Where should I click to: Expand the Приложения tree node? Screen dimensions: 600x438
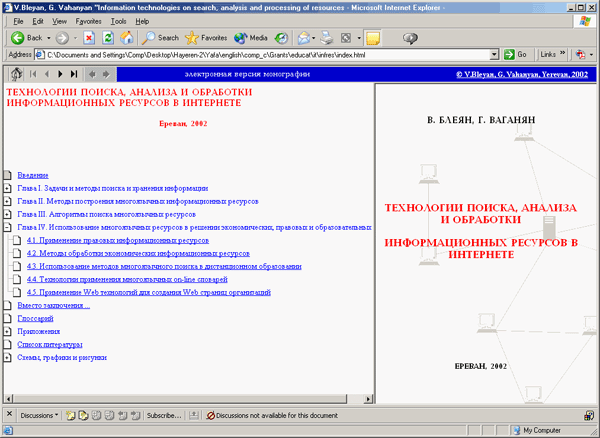tap(7, 331)
